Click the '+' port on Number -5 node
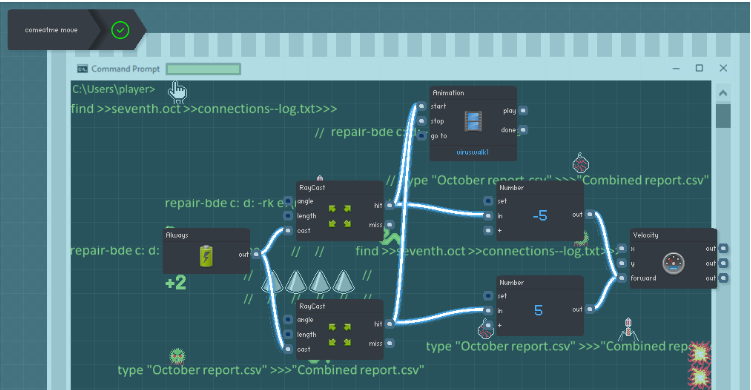751x390 pixels. point(488,230)
